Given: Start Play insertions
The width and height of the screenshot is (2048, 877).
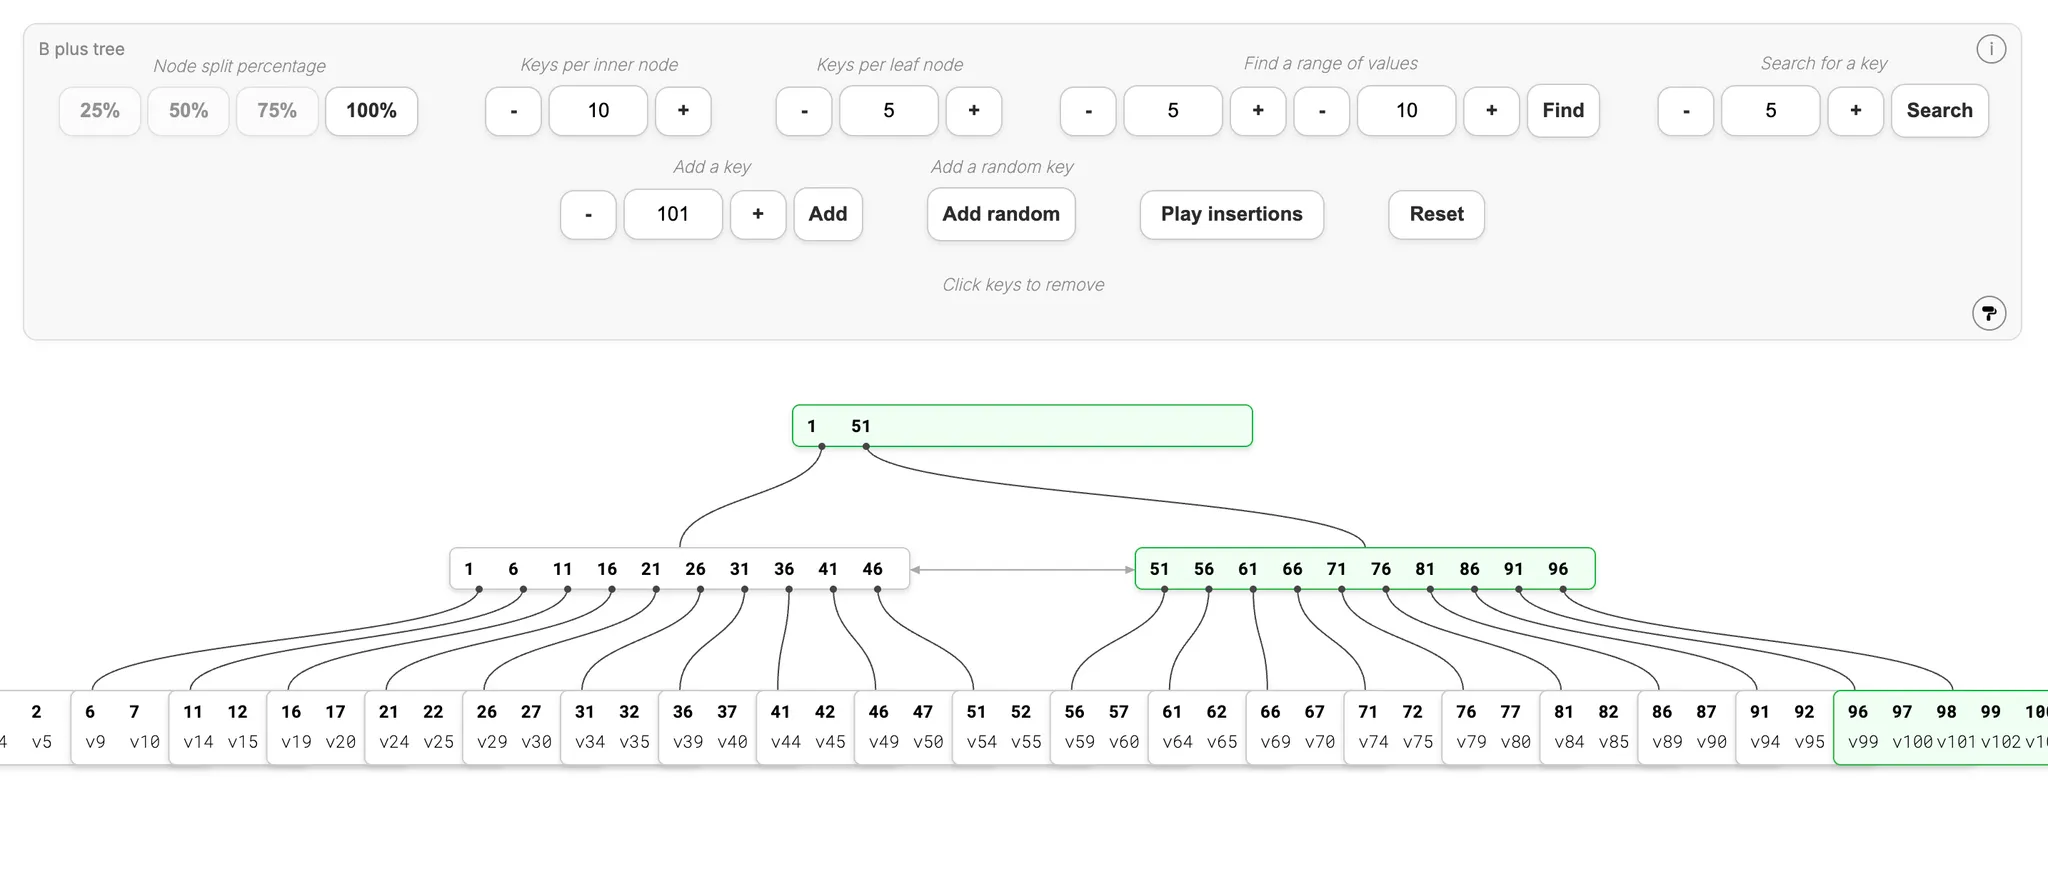Looking at the screenshot, I should coord(1231,214).
